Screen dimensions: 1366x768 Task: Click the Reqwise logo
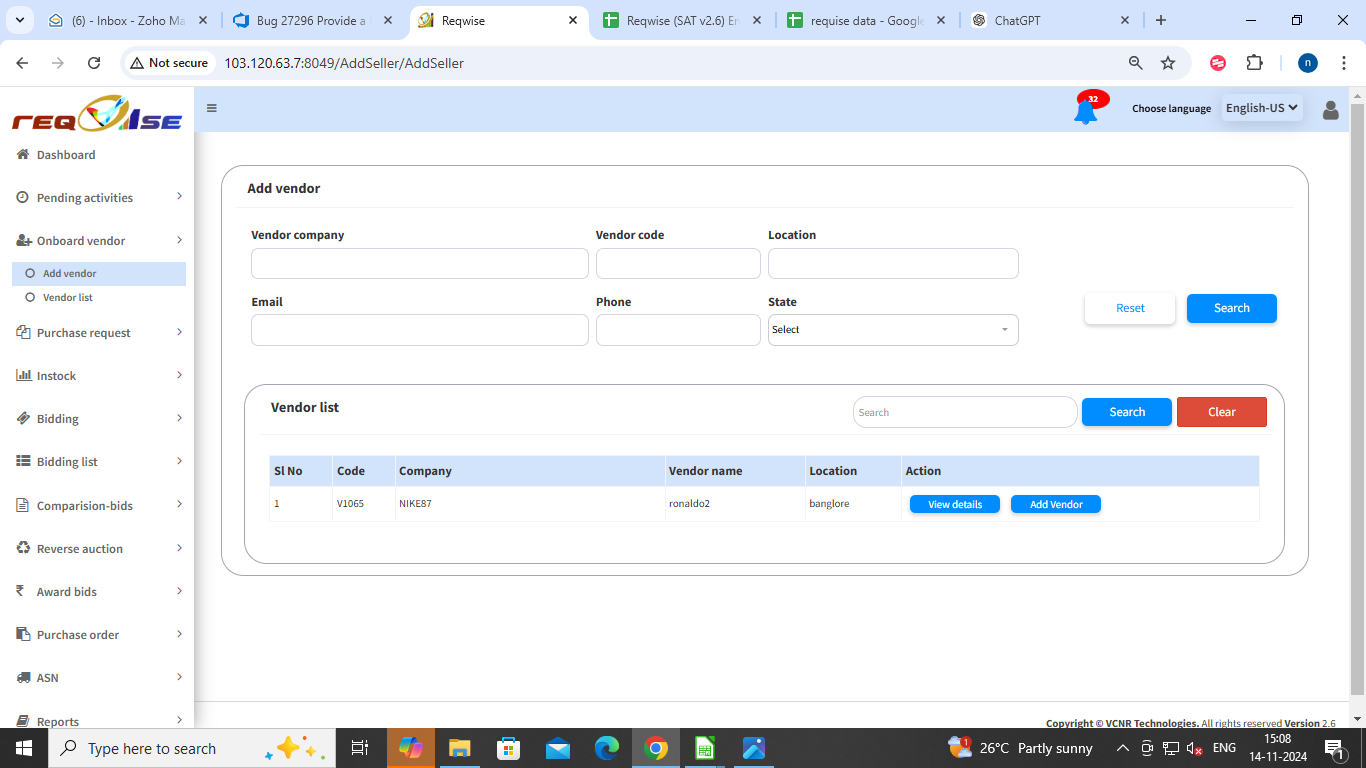coord(96,115)
